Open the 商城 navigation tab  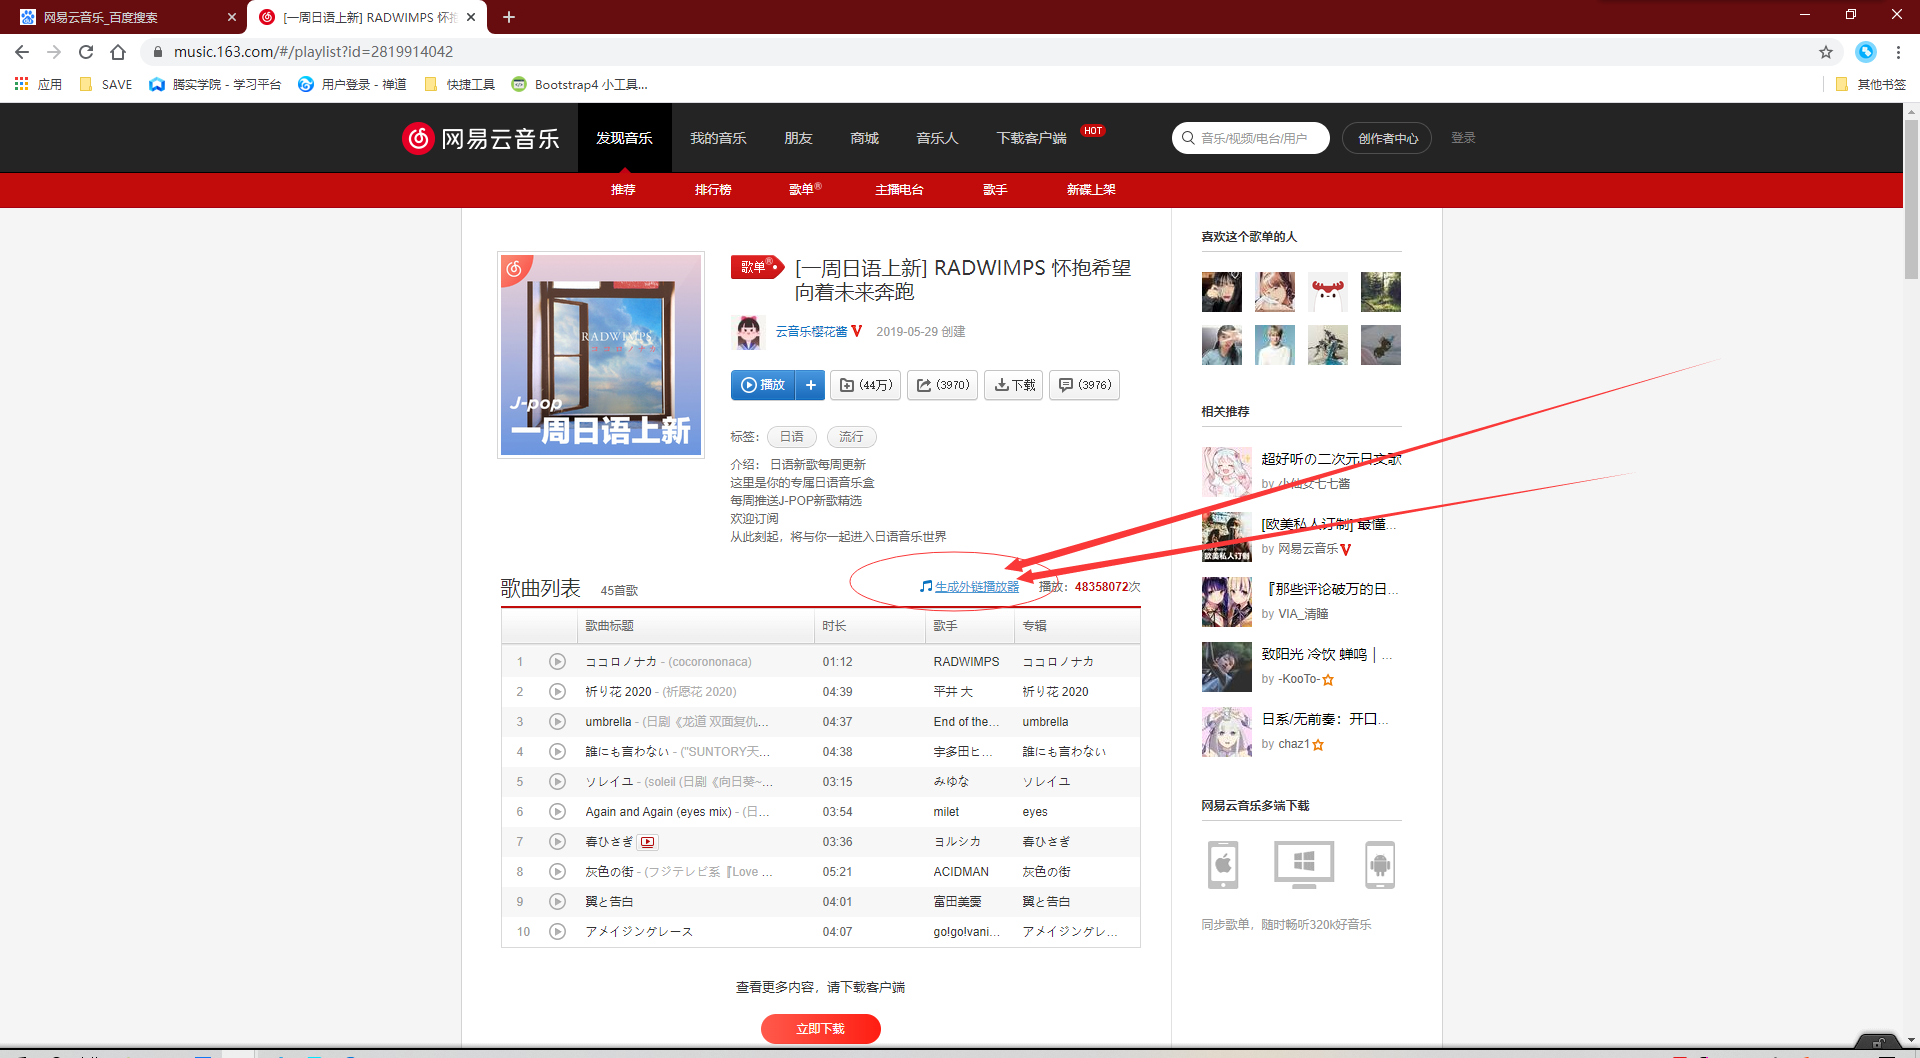tap(864, 138)
